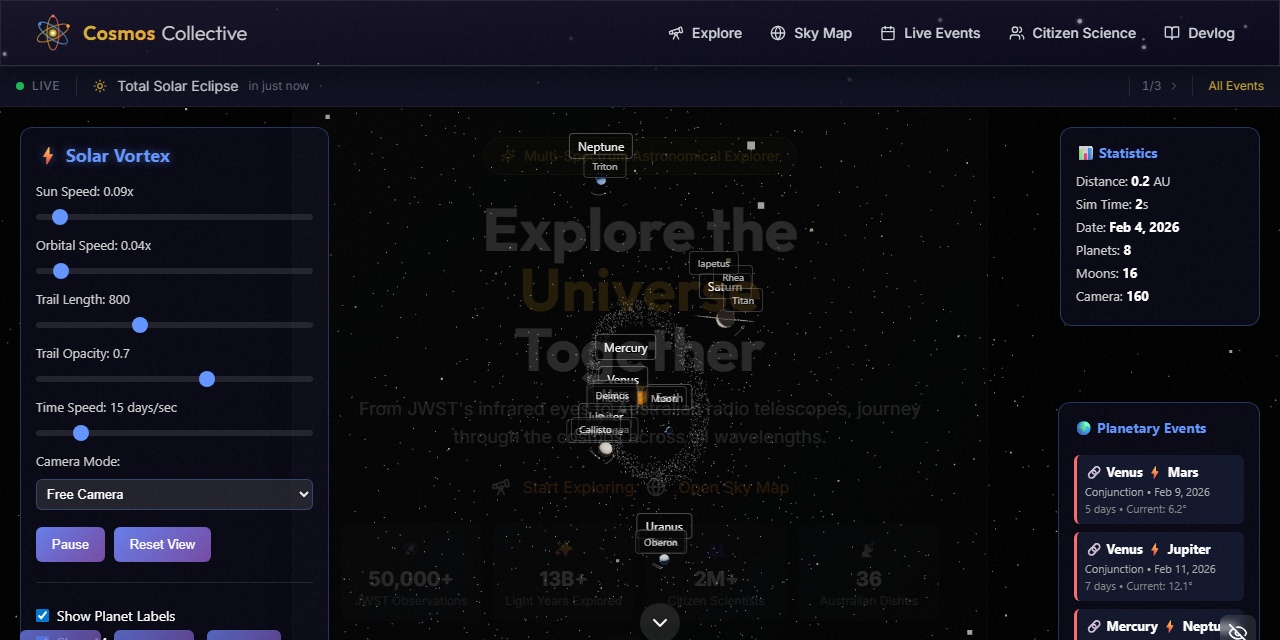Toggle the Show Planet Labels checkbox

click(x=42, y=616)
